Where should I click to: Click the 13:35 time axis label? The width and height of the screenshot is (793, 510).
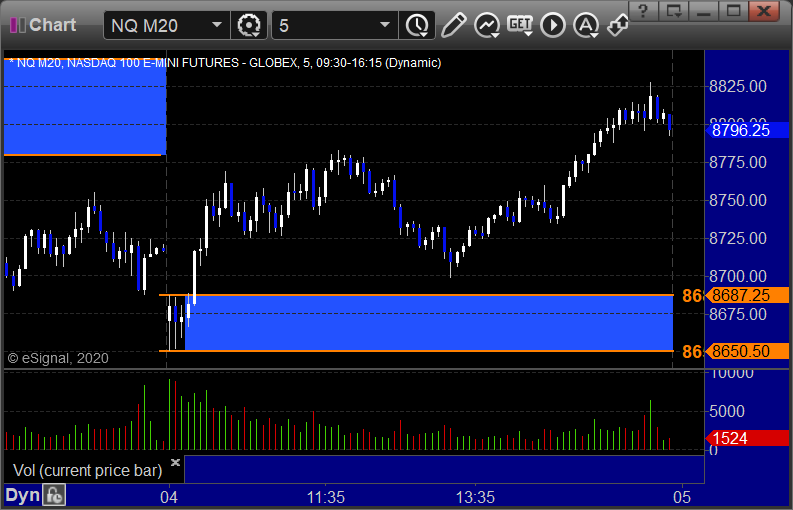[x=475, y=497]
